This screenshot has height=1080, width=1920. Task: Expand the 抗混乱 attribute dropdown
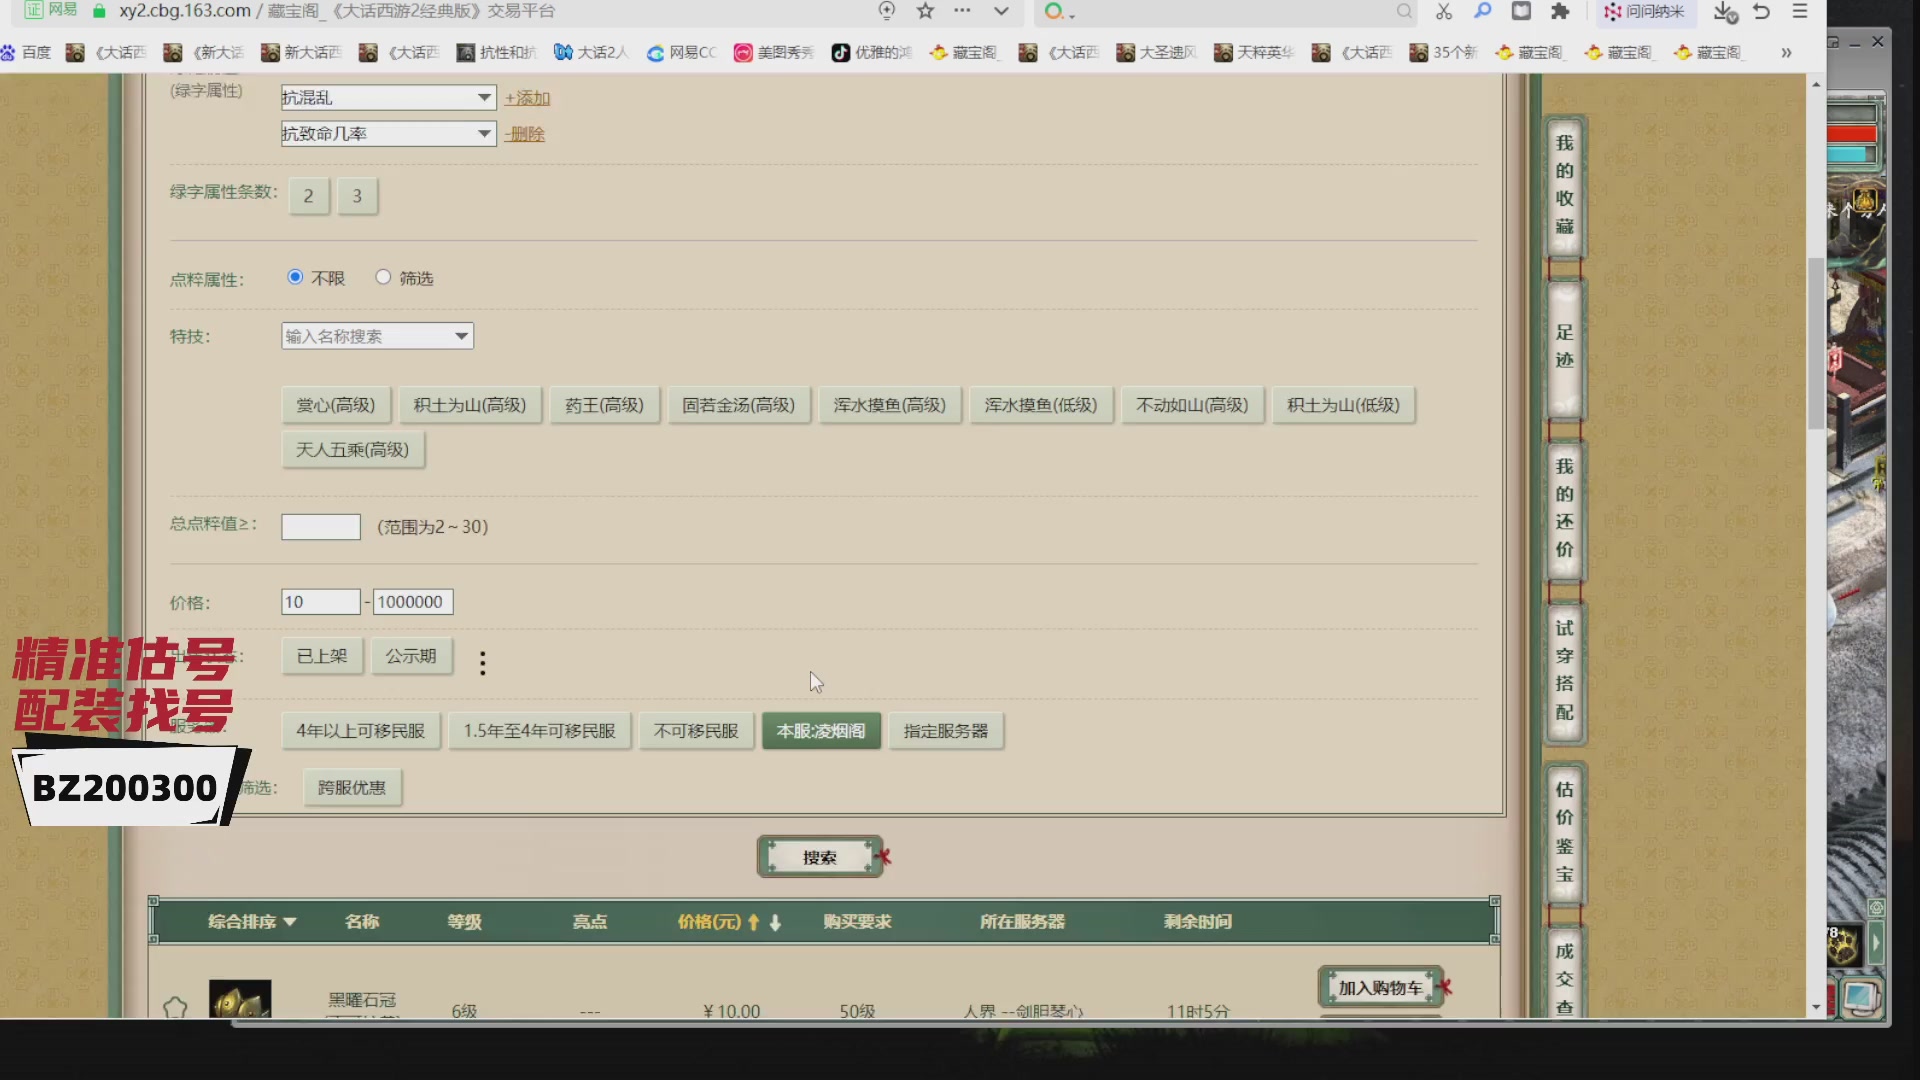click(484, 97)
